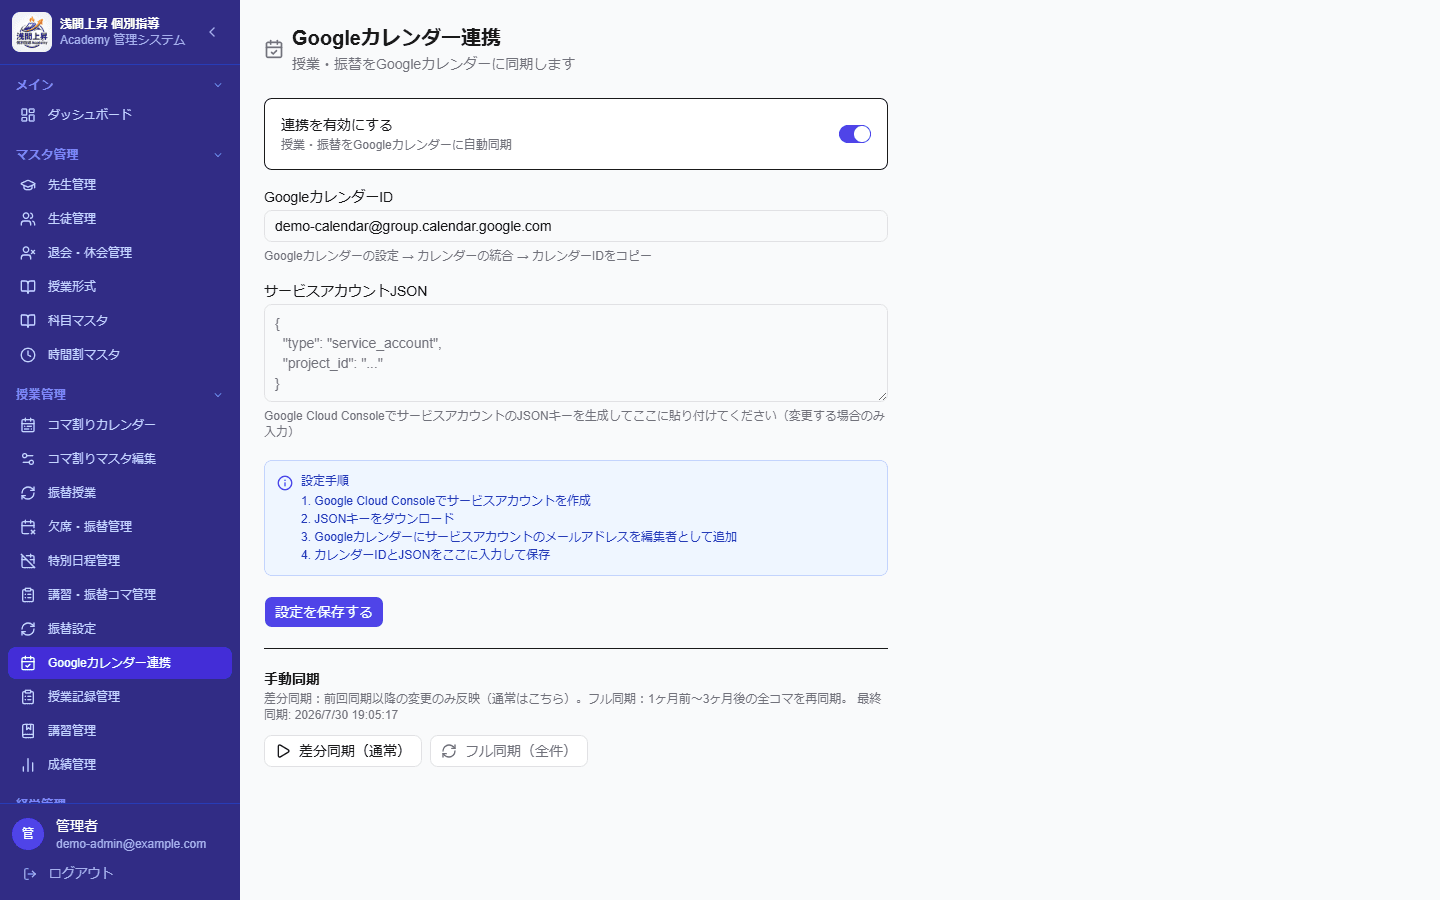1440x900 pixels.
Task: Toggle the 連携を有効にする switch
Action: (855, 134)
